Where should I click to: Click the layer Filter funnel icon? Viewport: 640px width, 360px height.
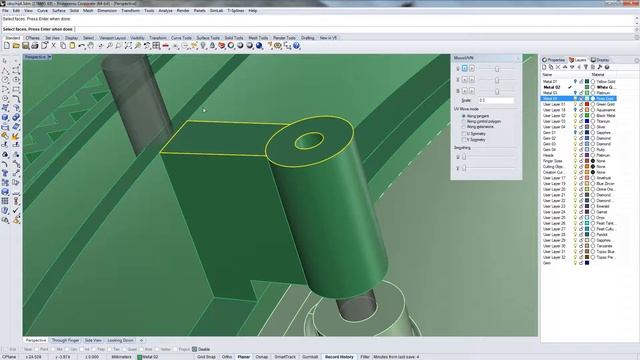586,67
